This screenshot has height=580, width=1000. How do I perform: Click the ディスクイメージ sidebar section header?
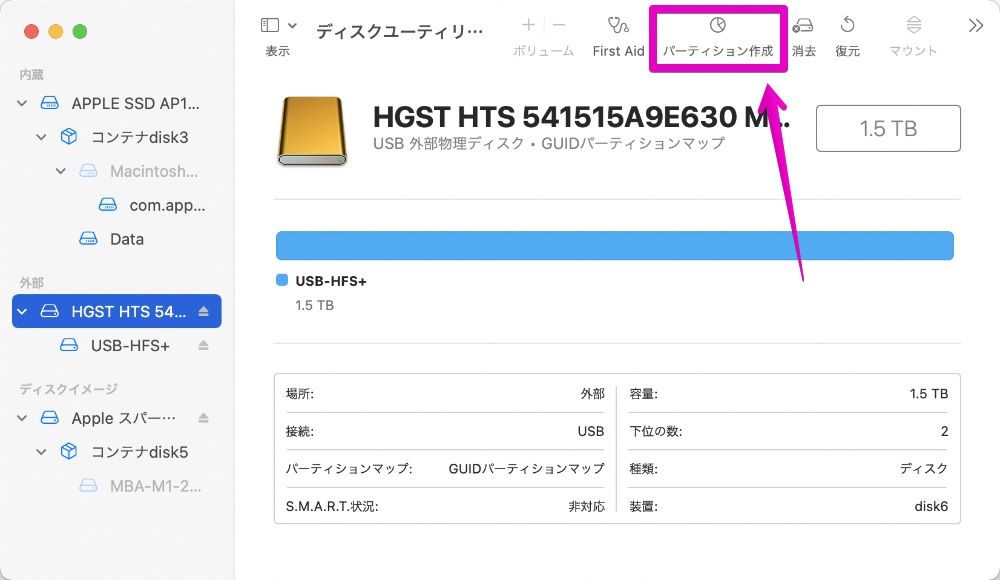point(68,389)
